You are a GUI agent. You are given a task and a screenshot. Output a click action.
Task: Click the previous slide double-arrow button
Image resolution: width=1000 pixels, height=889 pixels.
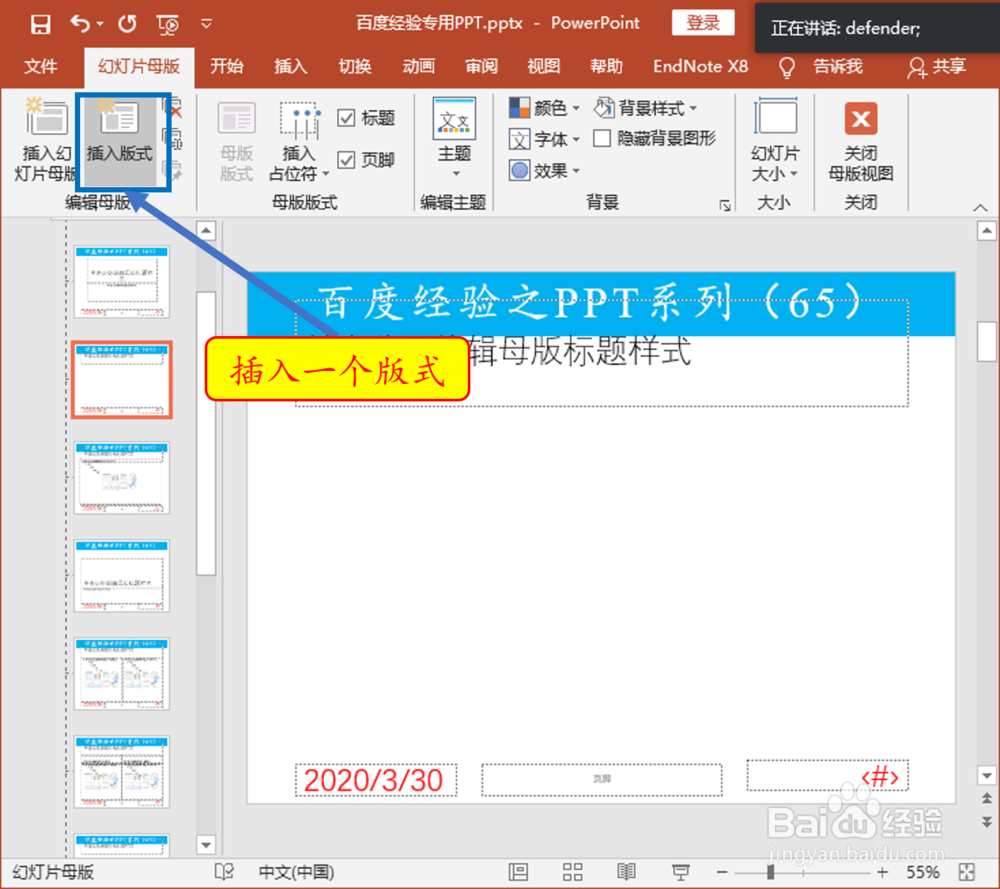point(987,797)
